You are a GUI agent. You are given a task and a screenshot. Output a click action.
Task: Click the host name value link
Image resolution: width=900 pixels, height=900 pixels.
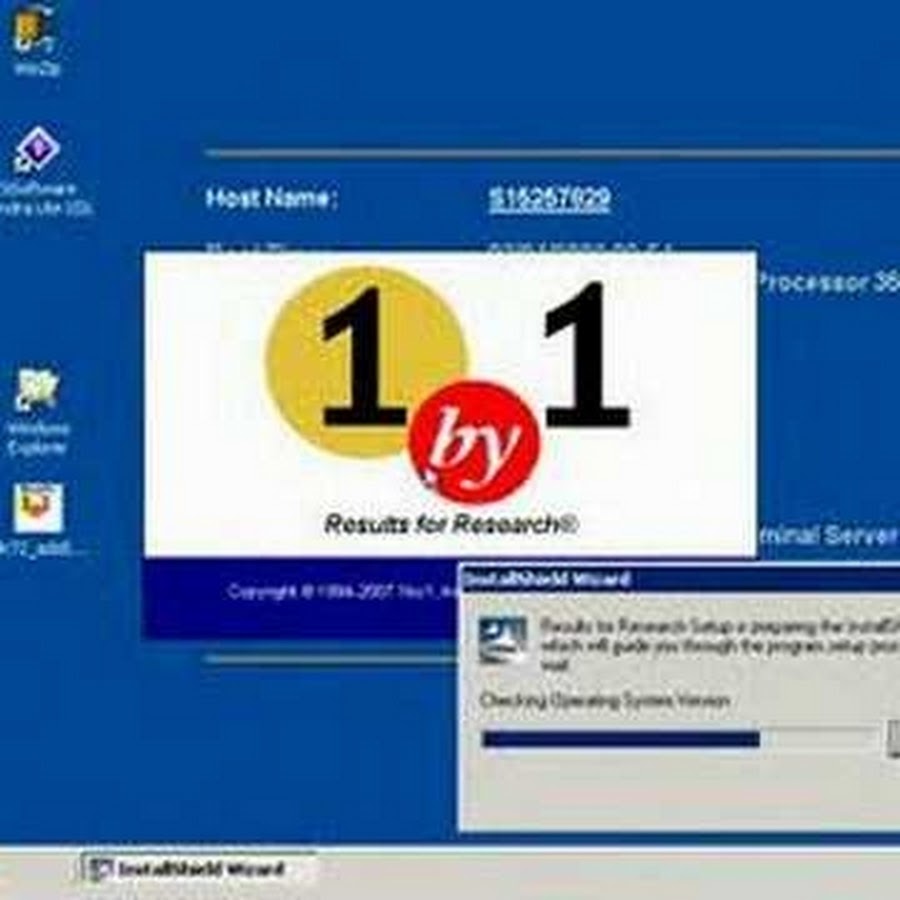[549, 199]
